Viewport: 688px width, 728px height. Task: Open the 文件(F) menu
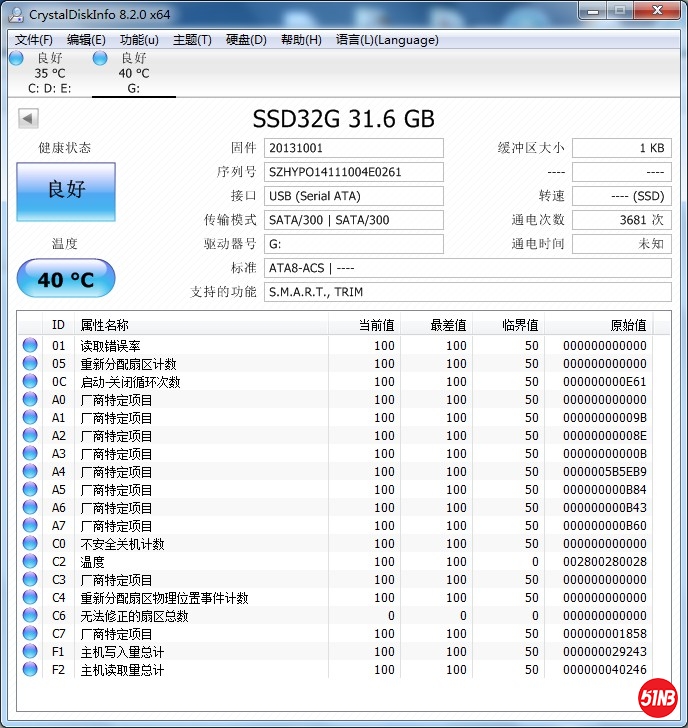point(34,40)
